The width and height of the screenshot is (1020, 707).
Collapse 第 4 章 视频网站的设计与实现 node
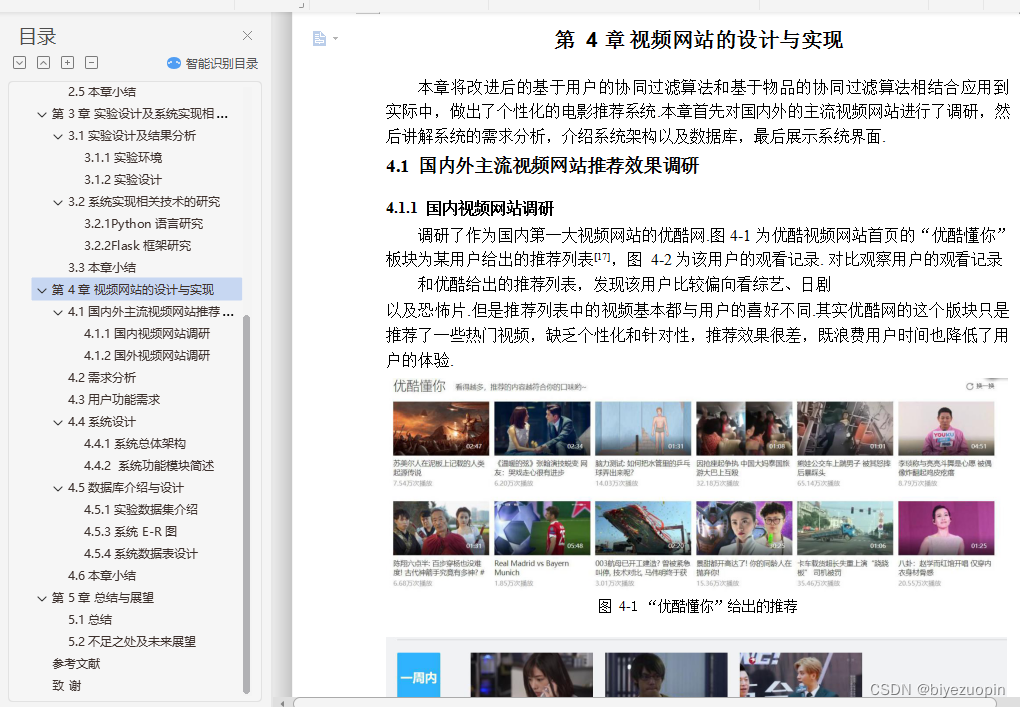[x=42, y=290]
